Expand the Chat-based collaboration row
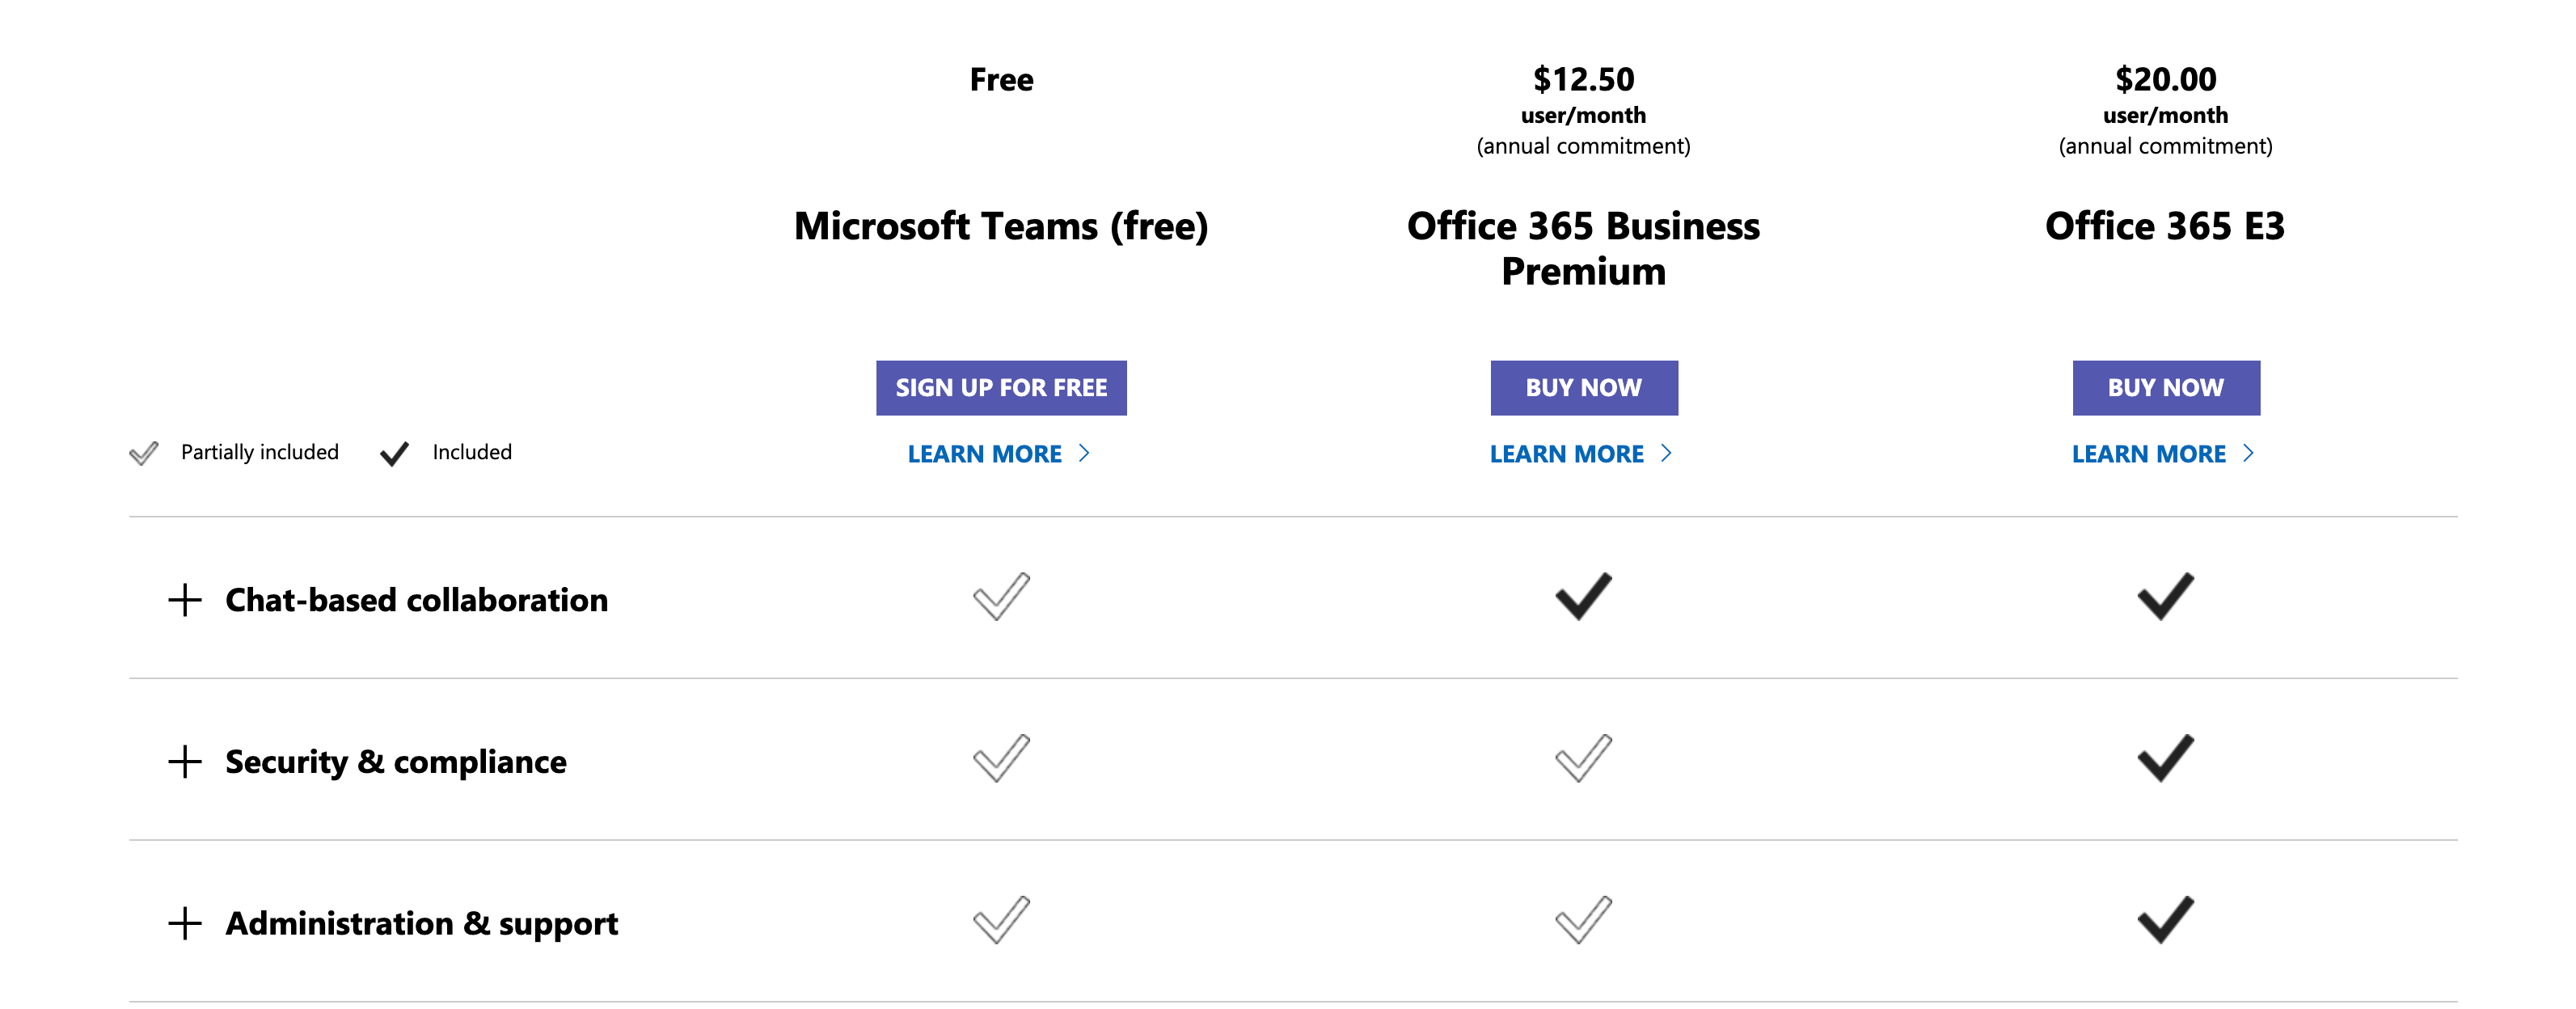The image size is (2576, 1009). [184, 599]
